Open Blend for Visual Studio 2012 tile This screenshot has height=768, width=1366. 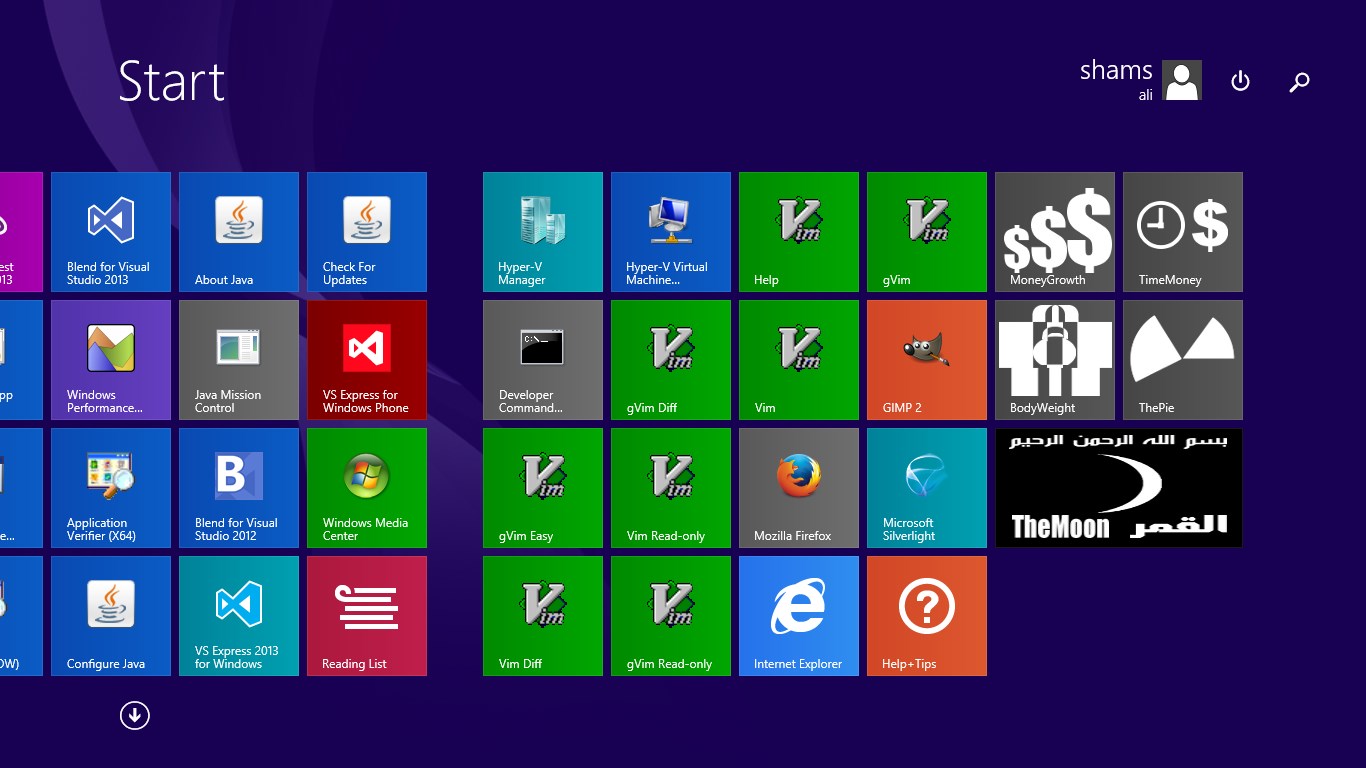239,488
